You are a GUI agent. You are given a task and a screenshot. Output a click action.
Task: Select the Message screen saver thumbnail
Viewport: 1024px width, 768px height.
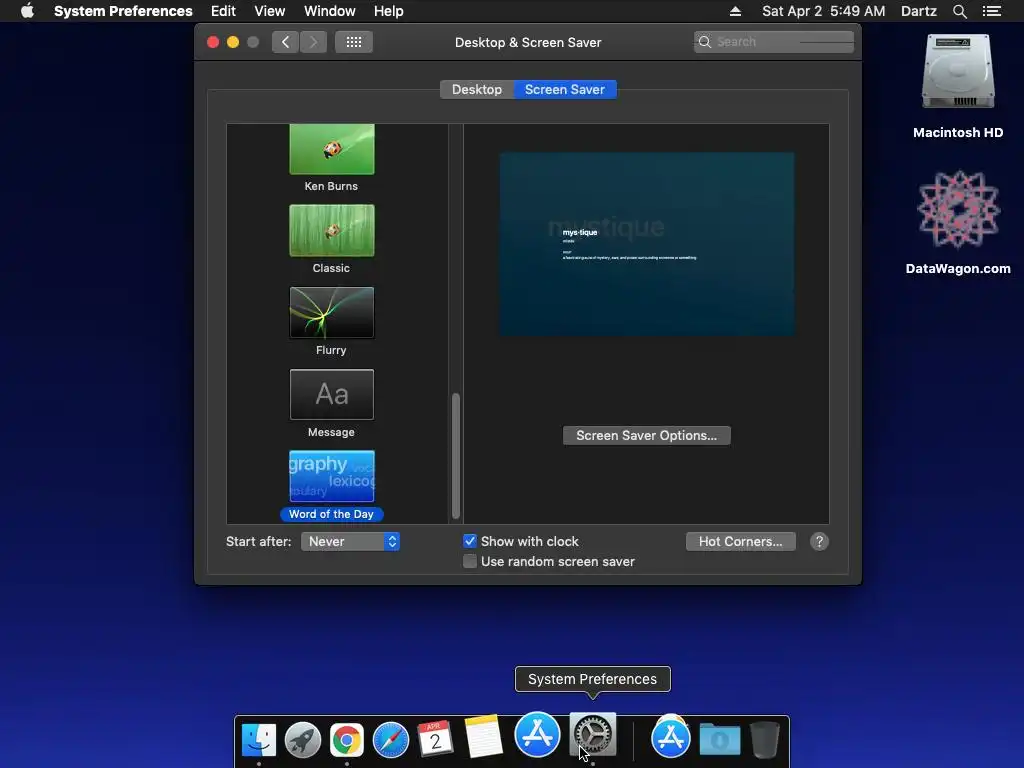pyautogui.click(x=332, y=394)
